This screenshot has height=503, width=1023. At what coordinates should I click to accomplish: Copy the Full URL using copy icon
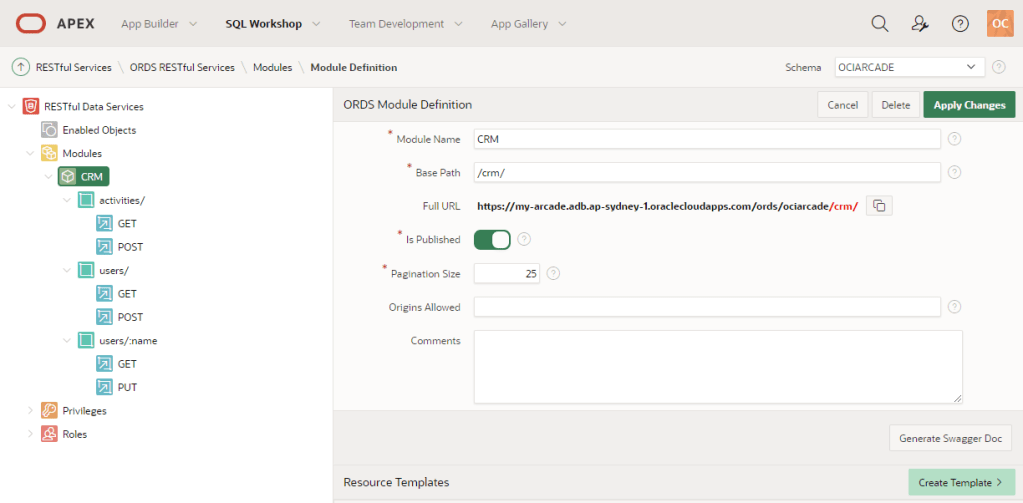pyautogui.click(x=879, y=206)
